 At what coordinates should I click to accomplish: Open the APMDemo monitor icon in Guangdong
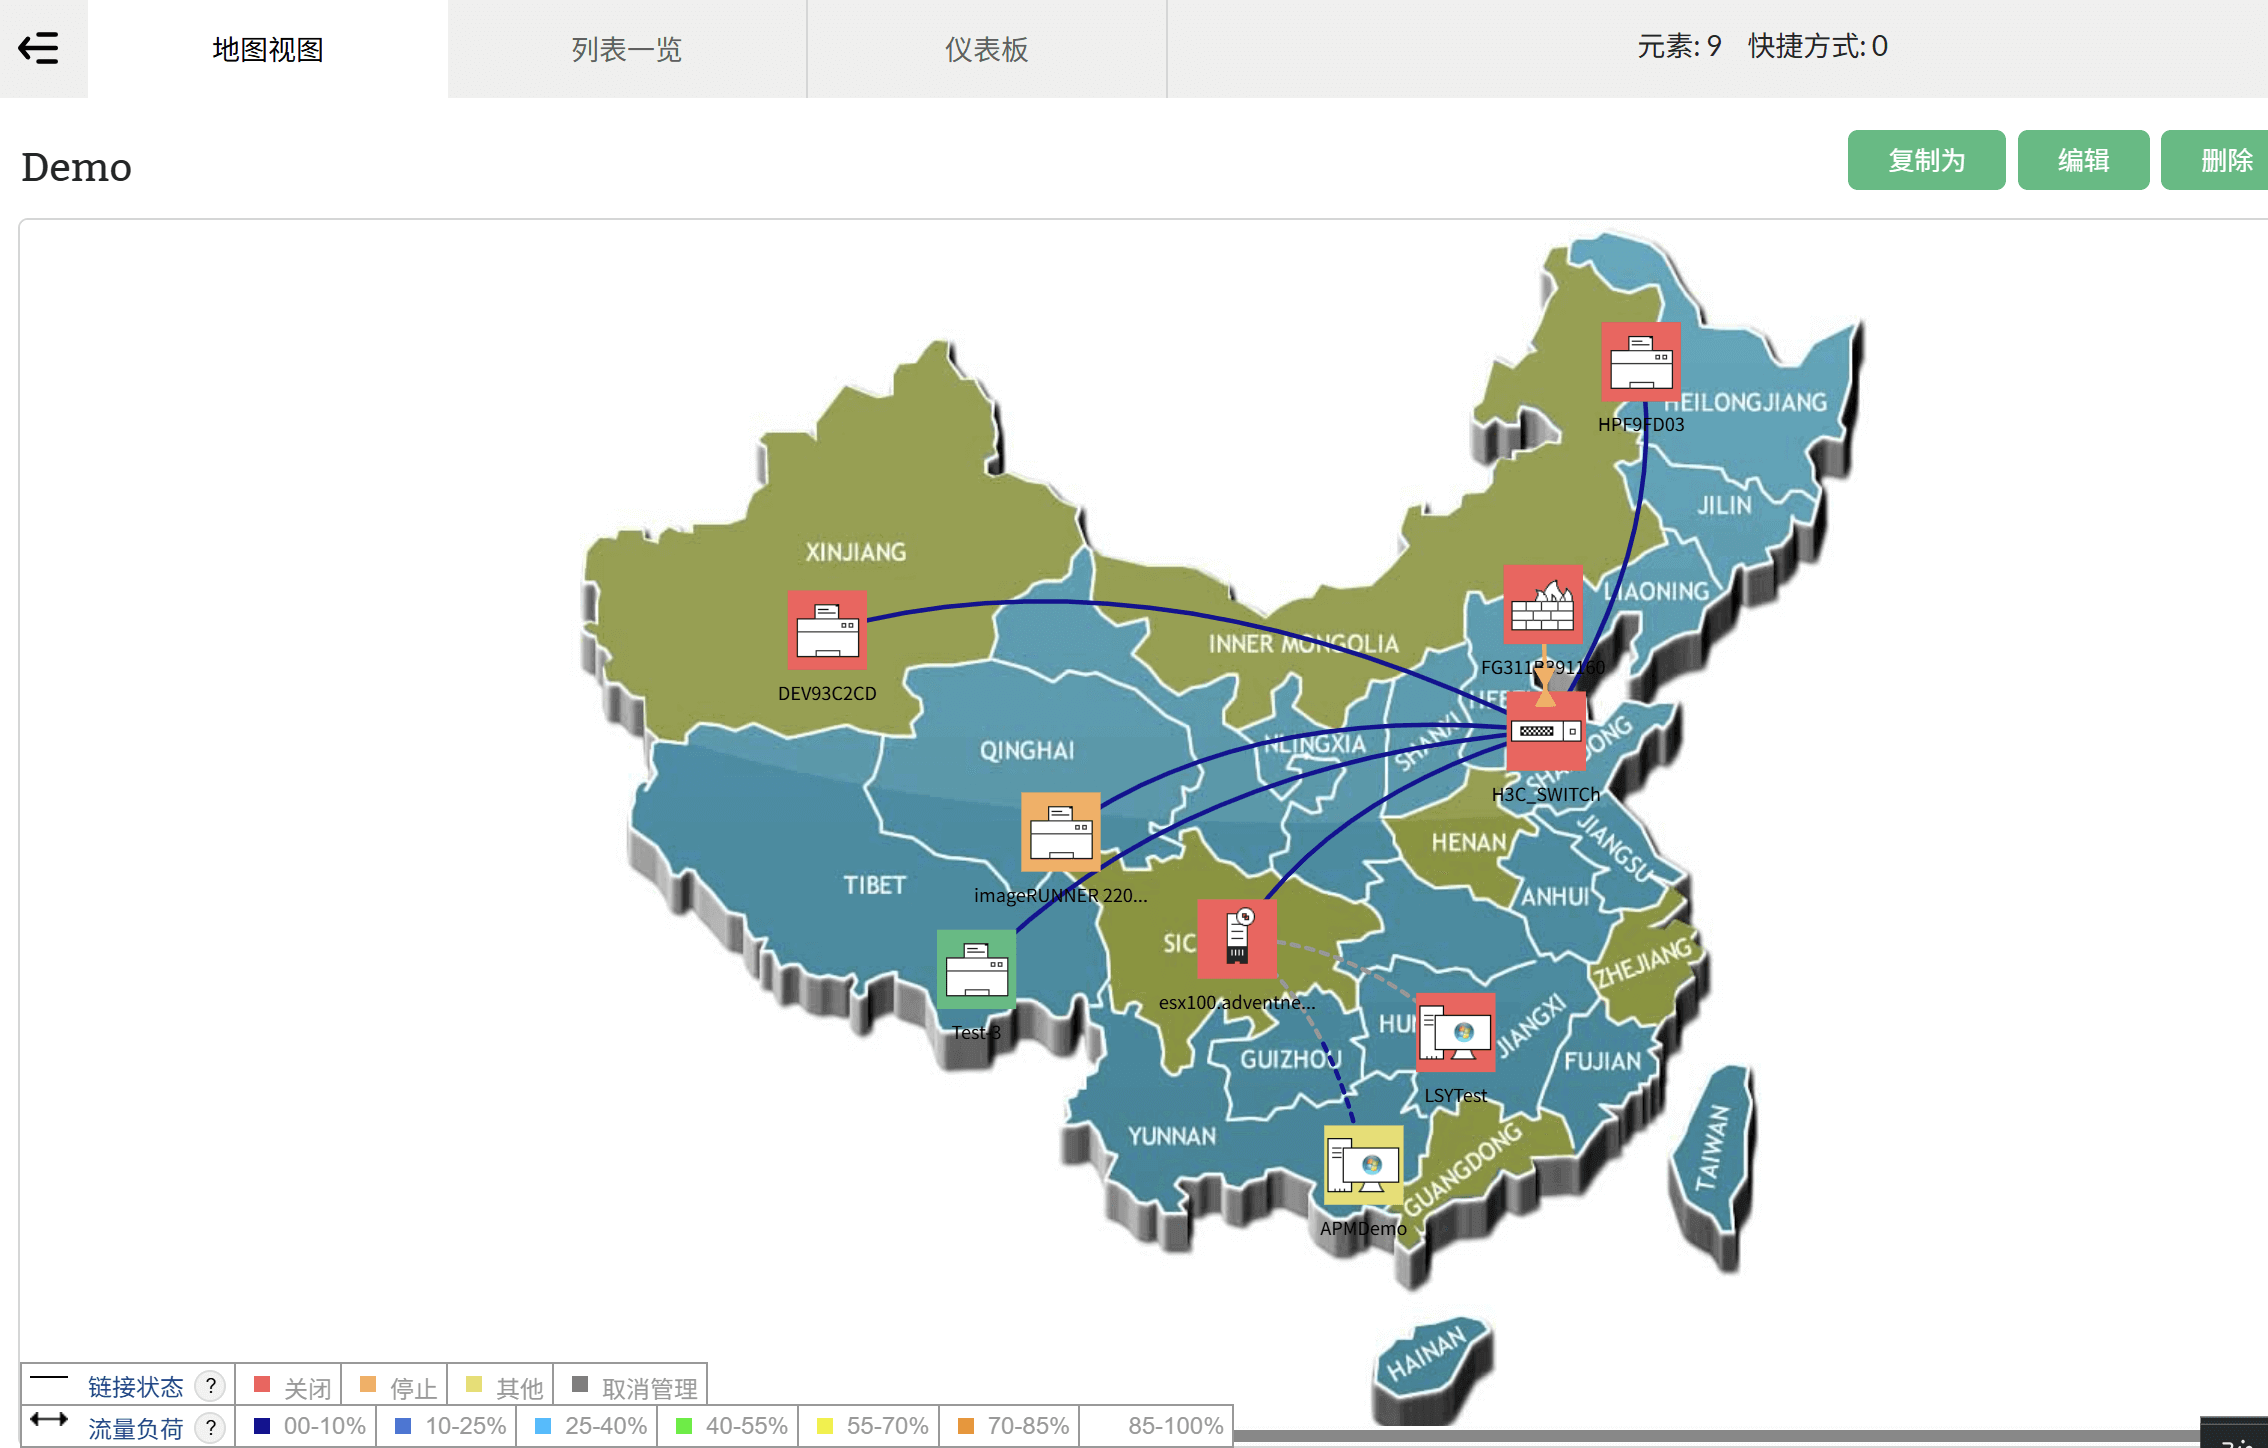(1363, 1166)
